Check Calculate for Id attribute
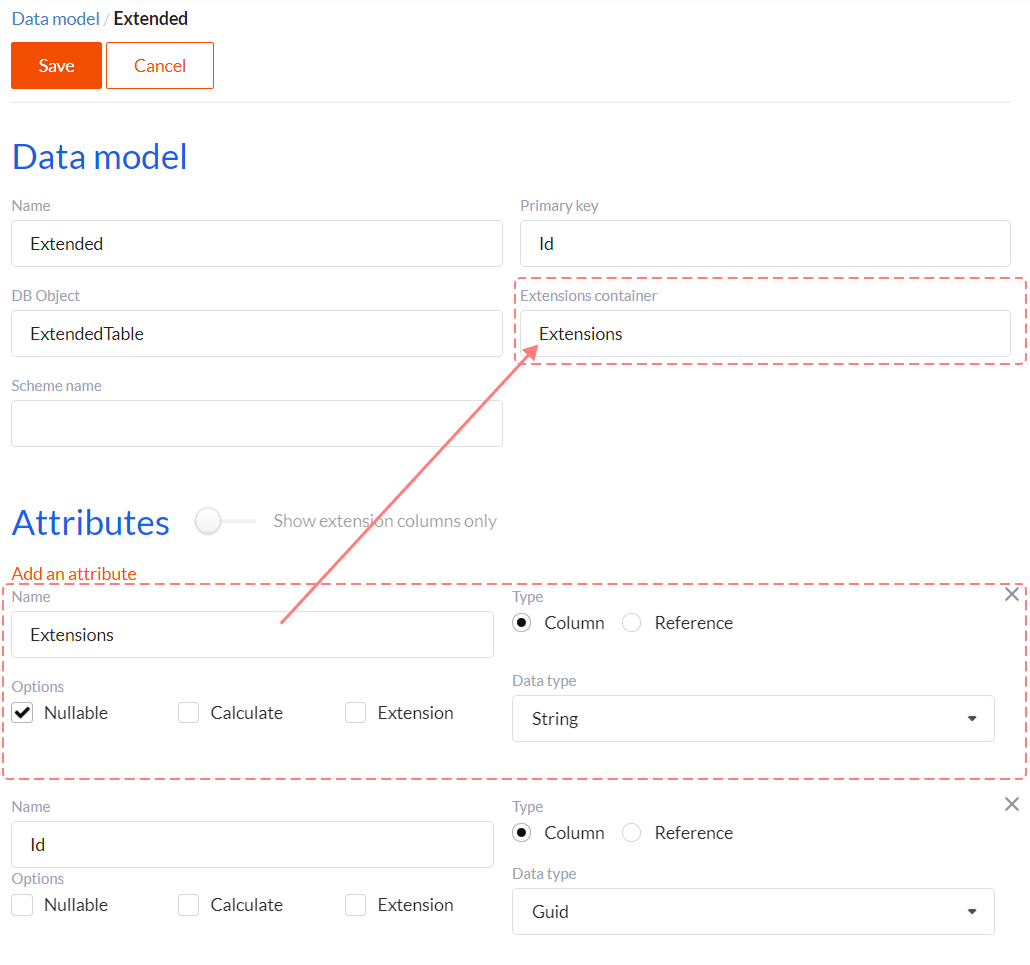 pos(189,905)
